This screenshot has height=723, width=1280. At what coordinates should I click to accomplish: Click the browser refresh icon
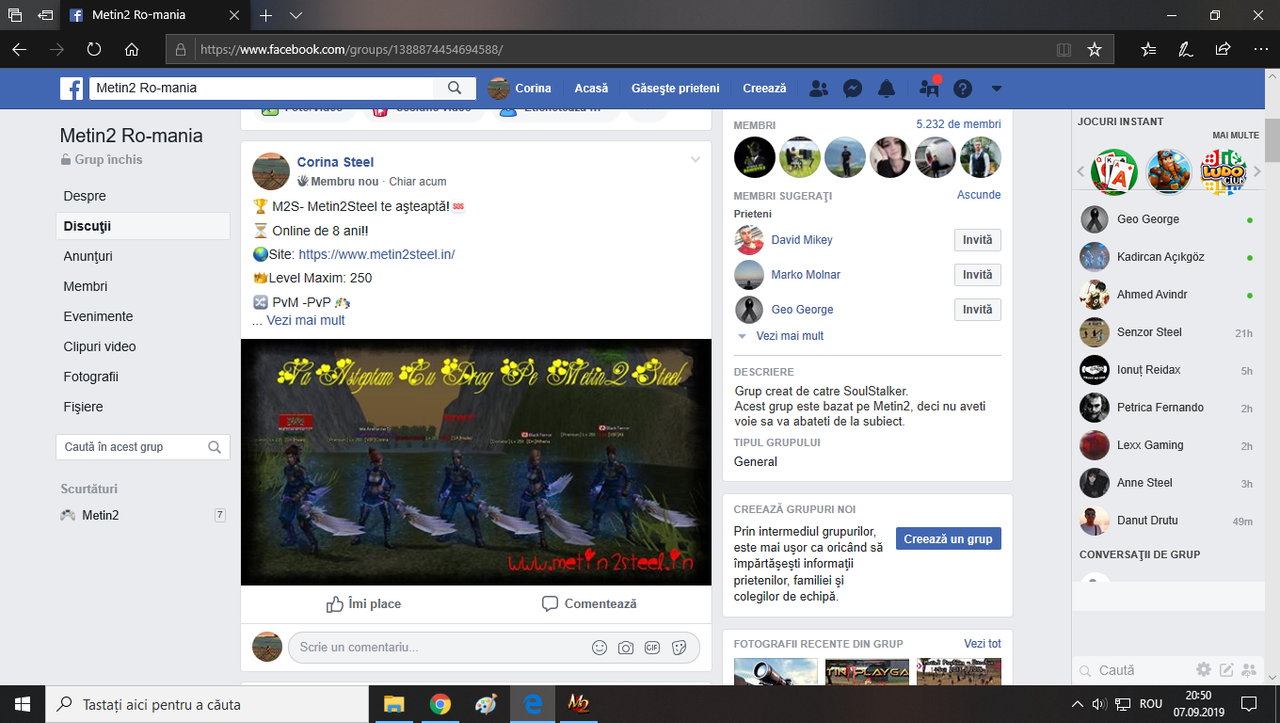[93, 49]
